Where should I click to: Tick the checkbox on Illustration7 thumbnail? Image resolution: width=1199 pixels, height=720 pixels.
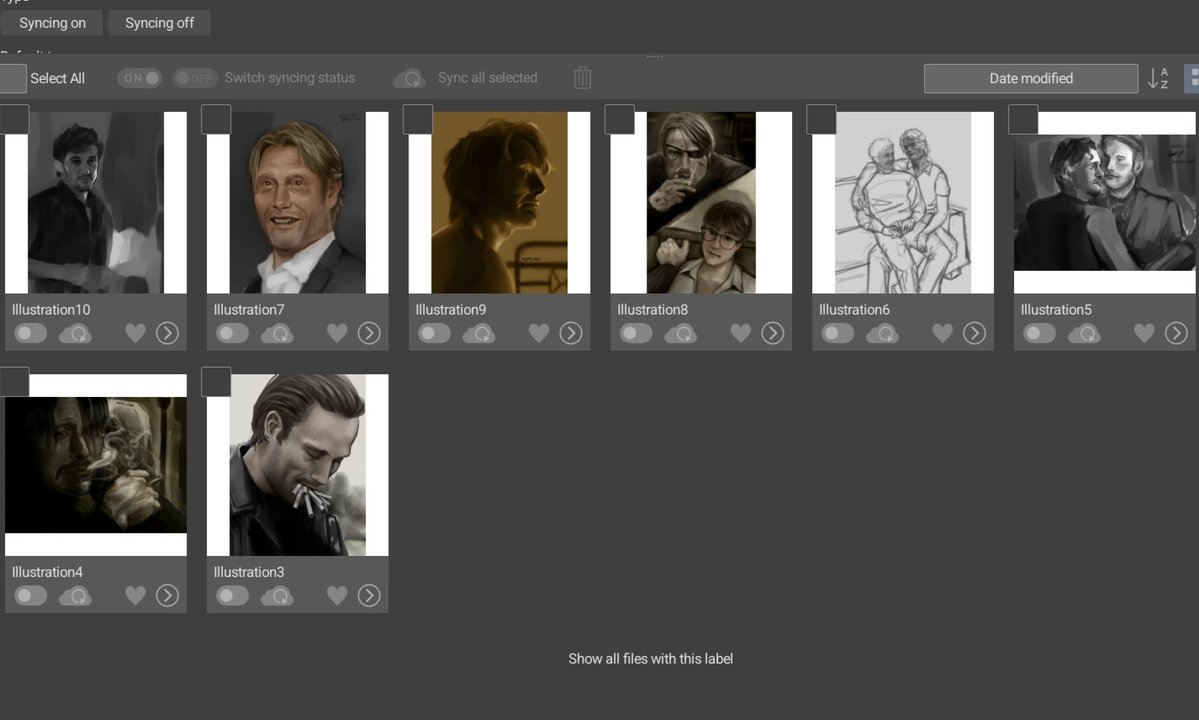click(216, 119)
